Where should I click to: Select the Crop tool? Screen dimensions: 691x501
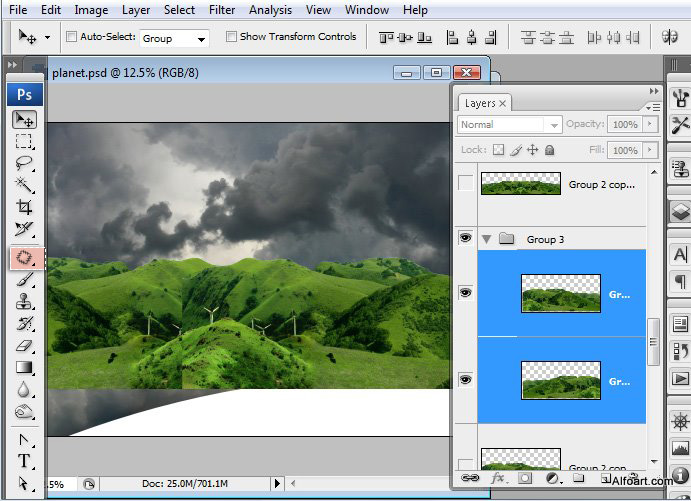coord(24,208)
